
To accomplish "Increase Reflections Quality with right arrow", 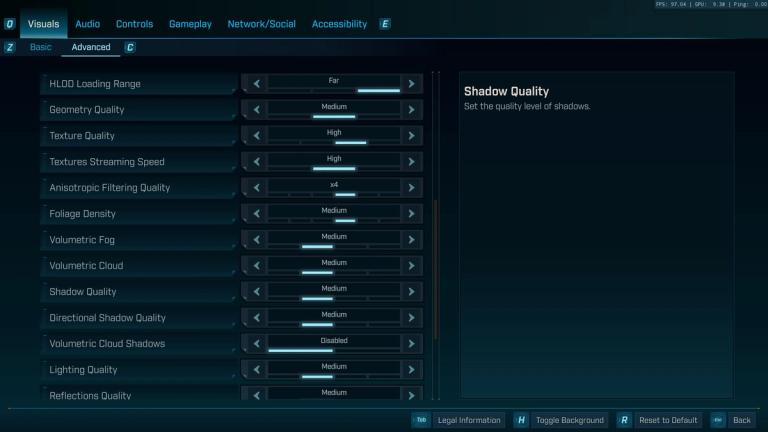I will point(411,394).
